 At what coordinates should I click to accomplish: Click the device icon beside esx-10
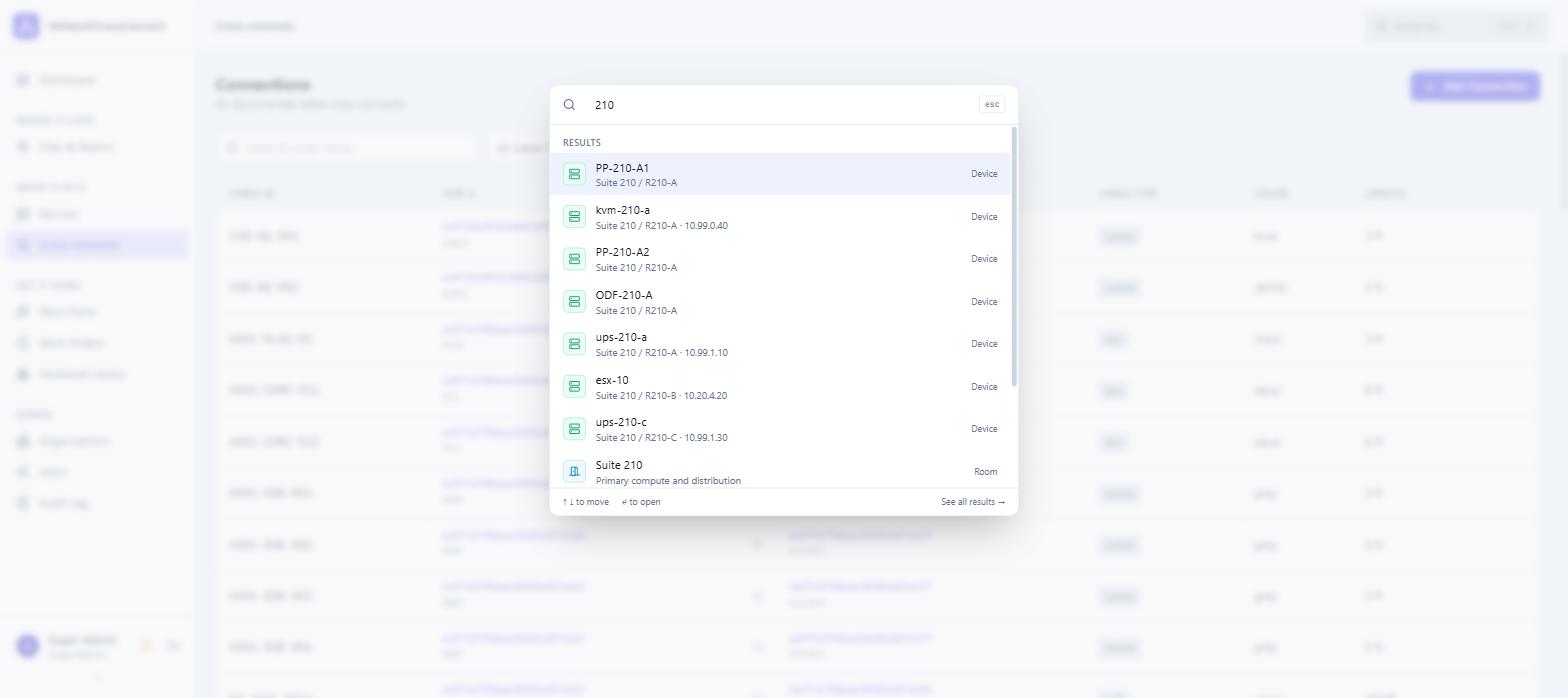(x=574, y=387)
